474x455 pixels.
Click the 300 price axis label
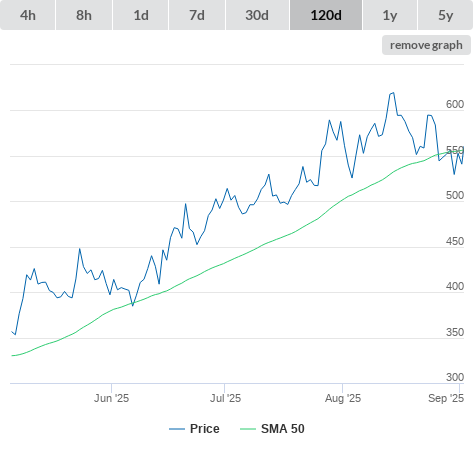[455, 377]
